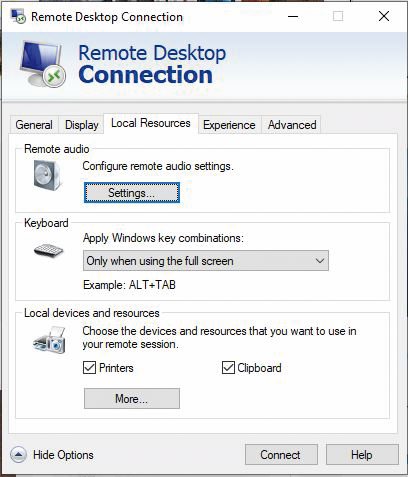Switch to the General tab

pyautogui.click(x=34, y=125)
